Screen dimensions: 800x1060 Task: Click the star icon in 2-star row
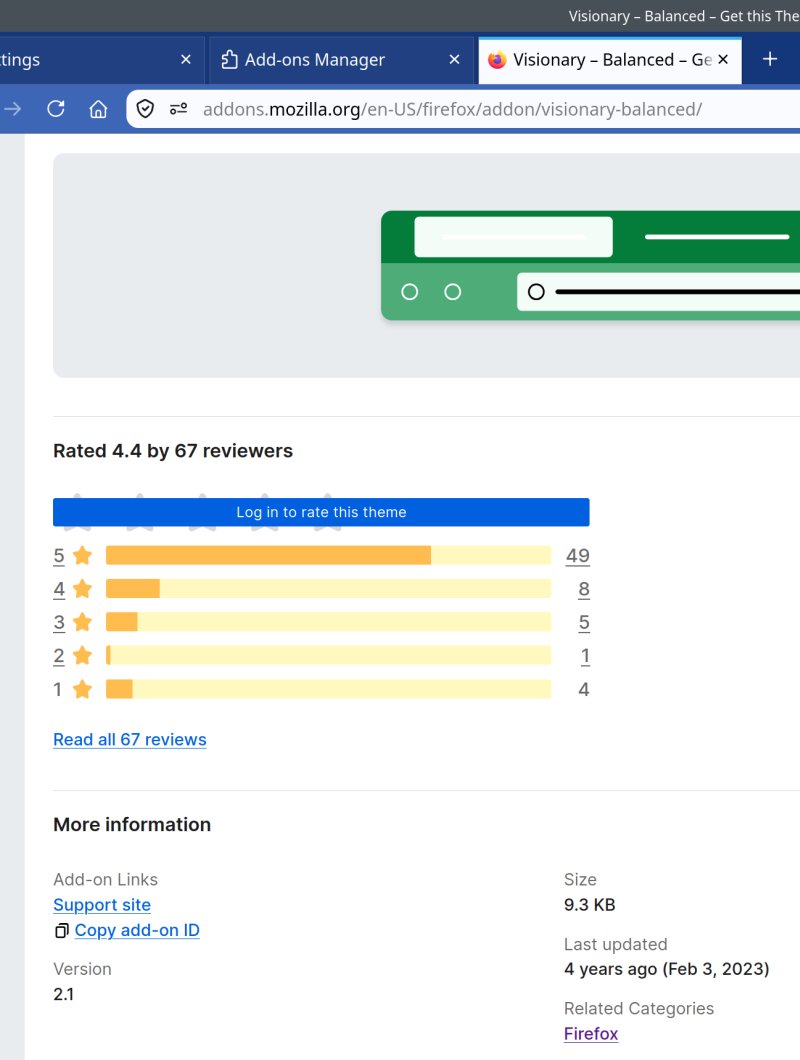83,656
